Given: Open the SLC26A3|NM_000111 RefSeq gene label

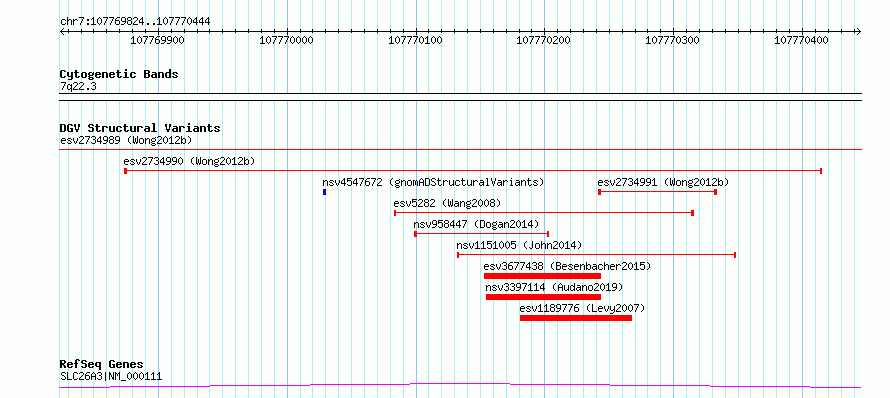Looking at the screenshot, I should point(111,376).
